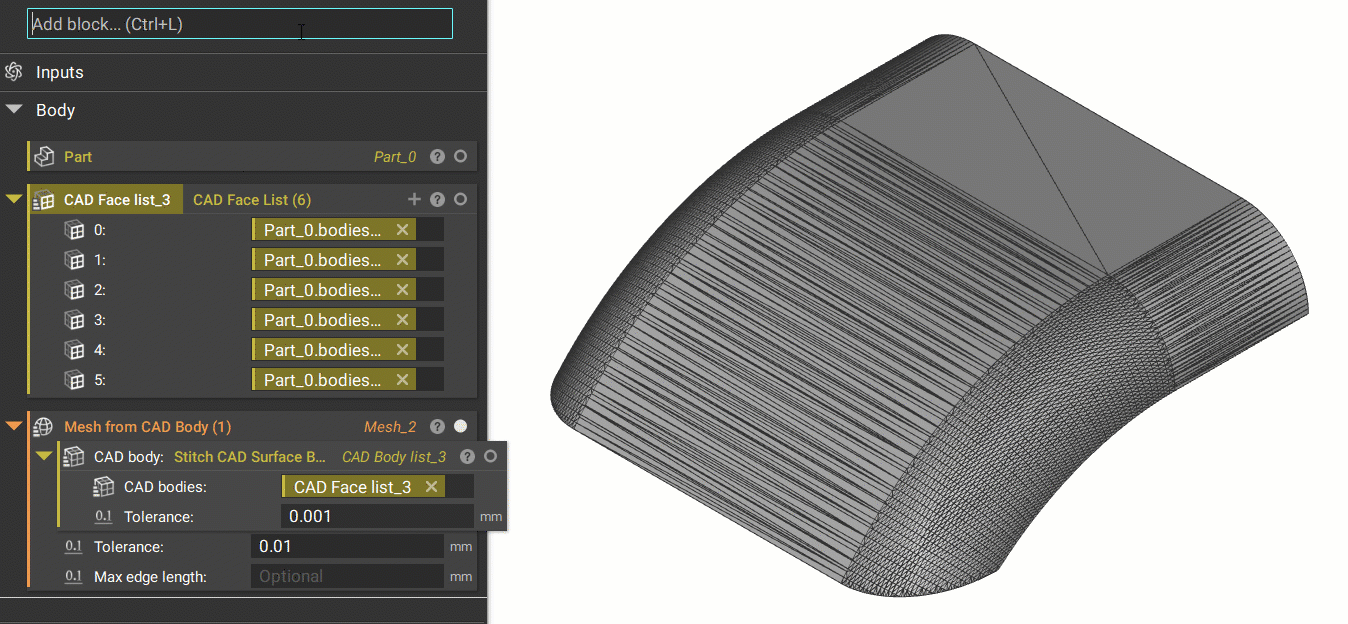Image resolution: width=1348 pixels, height=624 pixels.
Task: Collapse the Body section
Action: pyautogui.click(x=12, y=110)
